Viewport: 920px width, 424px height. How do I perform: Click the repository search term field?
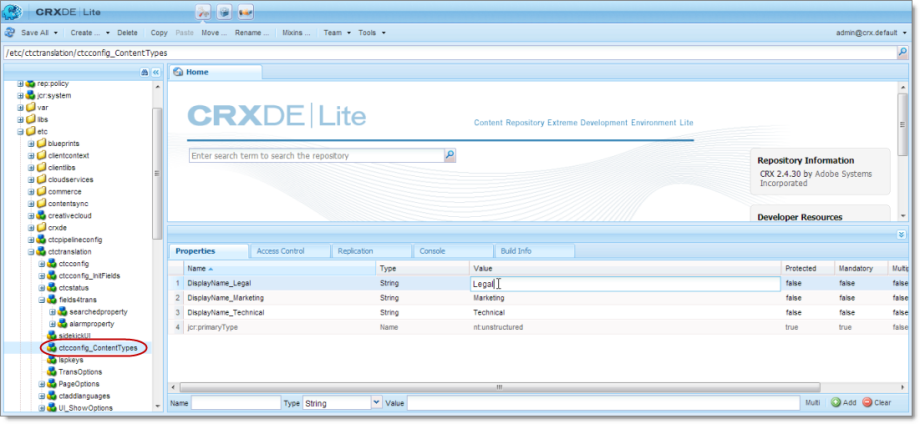(x=316, y=155)
